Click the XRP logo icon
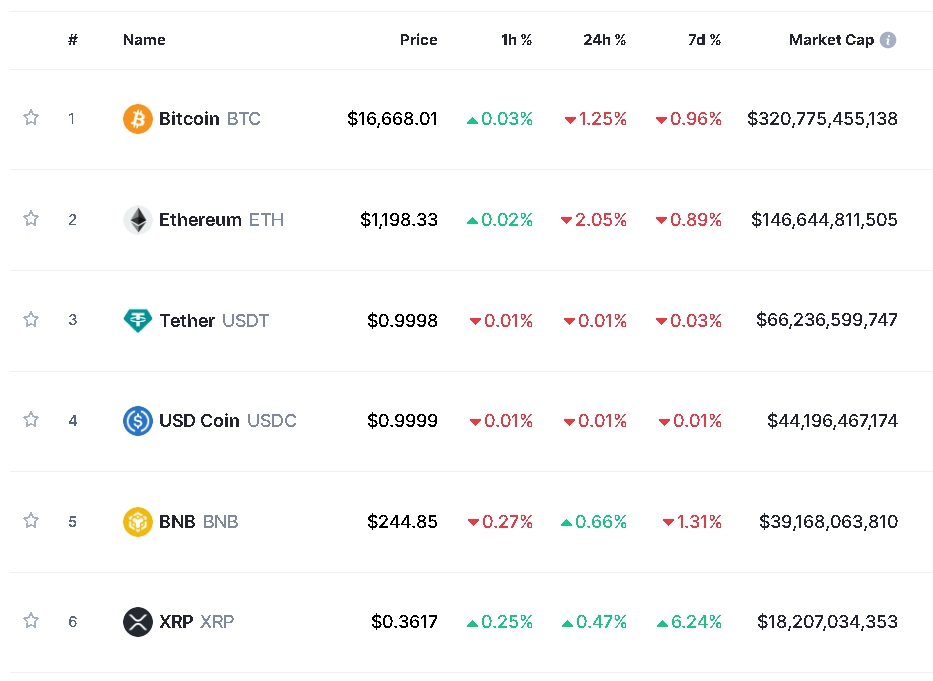This screenshot has width=933, height=681. click(x=137, y=622)
